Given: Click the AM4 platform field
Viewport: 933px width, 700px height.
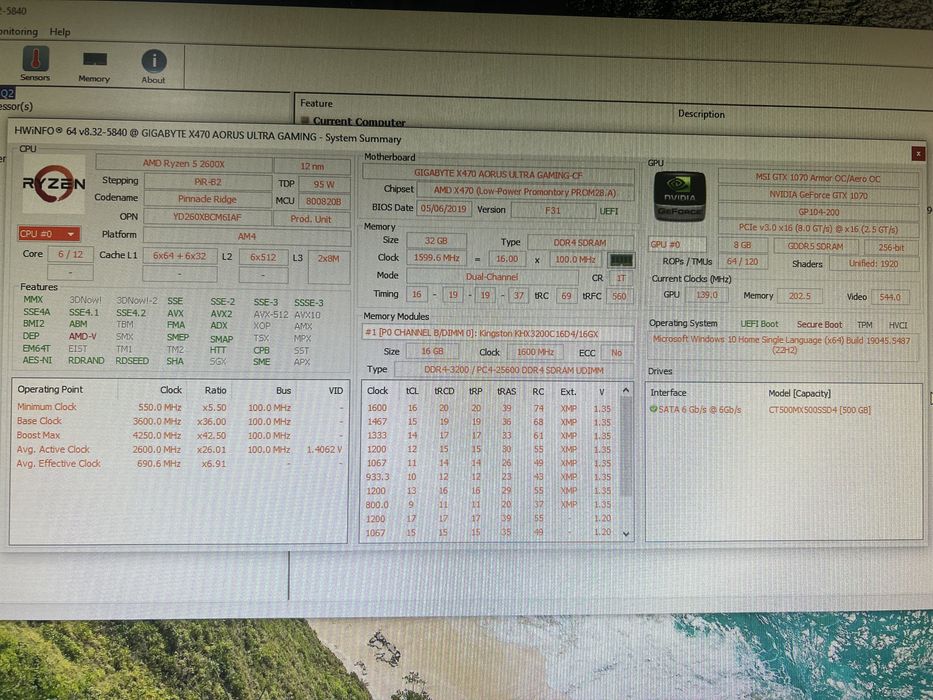Looking at the screenshot, I should 246,236.
